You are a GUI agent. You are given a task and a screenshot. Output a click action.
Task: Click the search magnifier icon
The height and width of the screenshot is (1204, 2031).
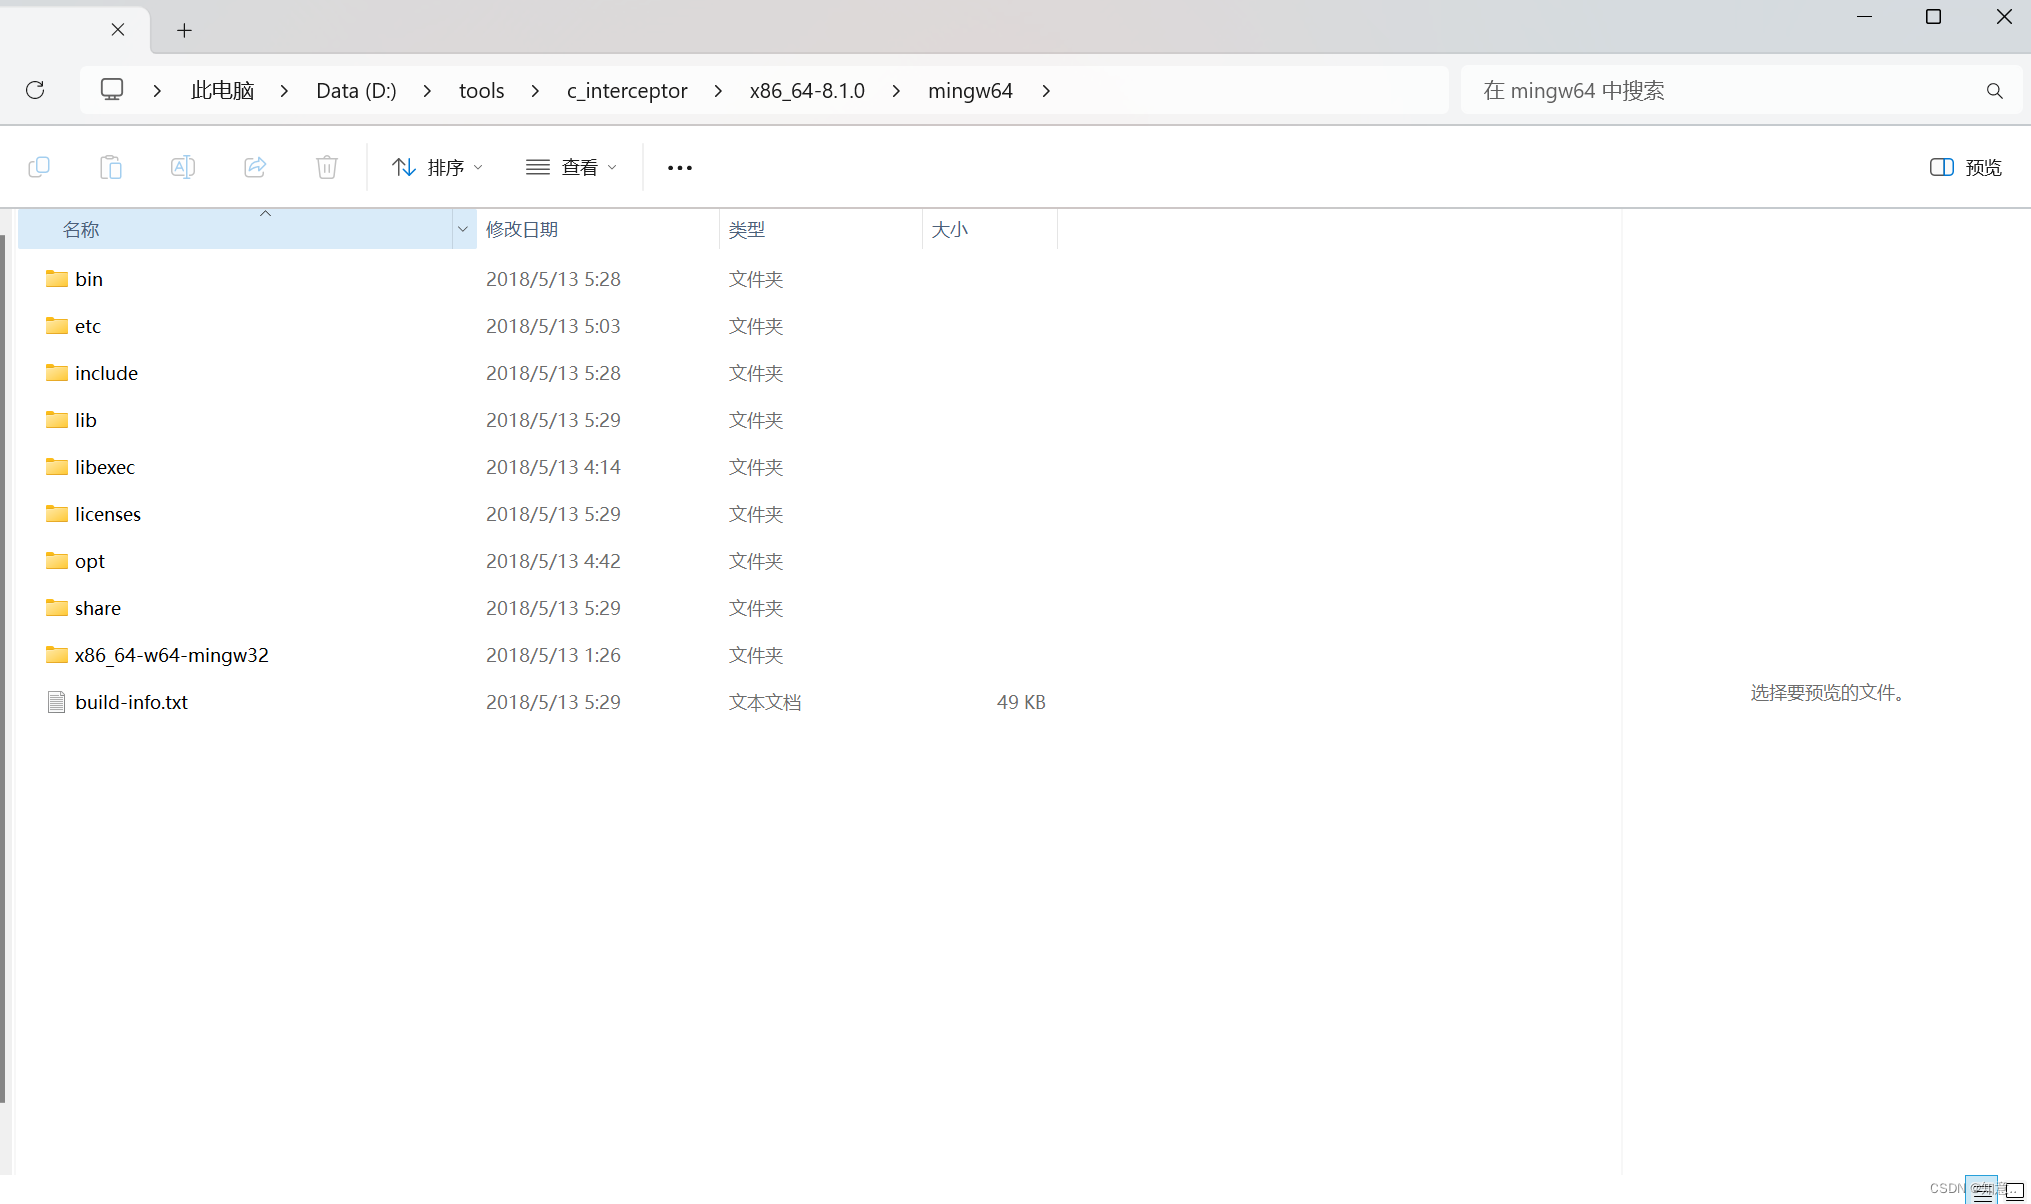[x=1994, y=90]
